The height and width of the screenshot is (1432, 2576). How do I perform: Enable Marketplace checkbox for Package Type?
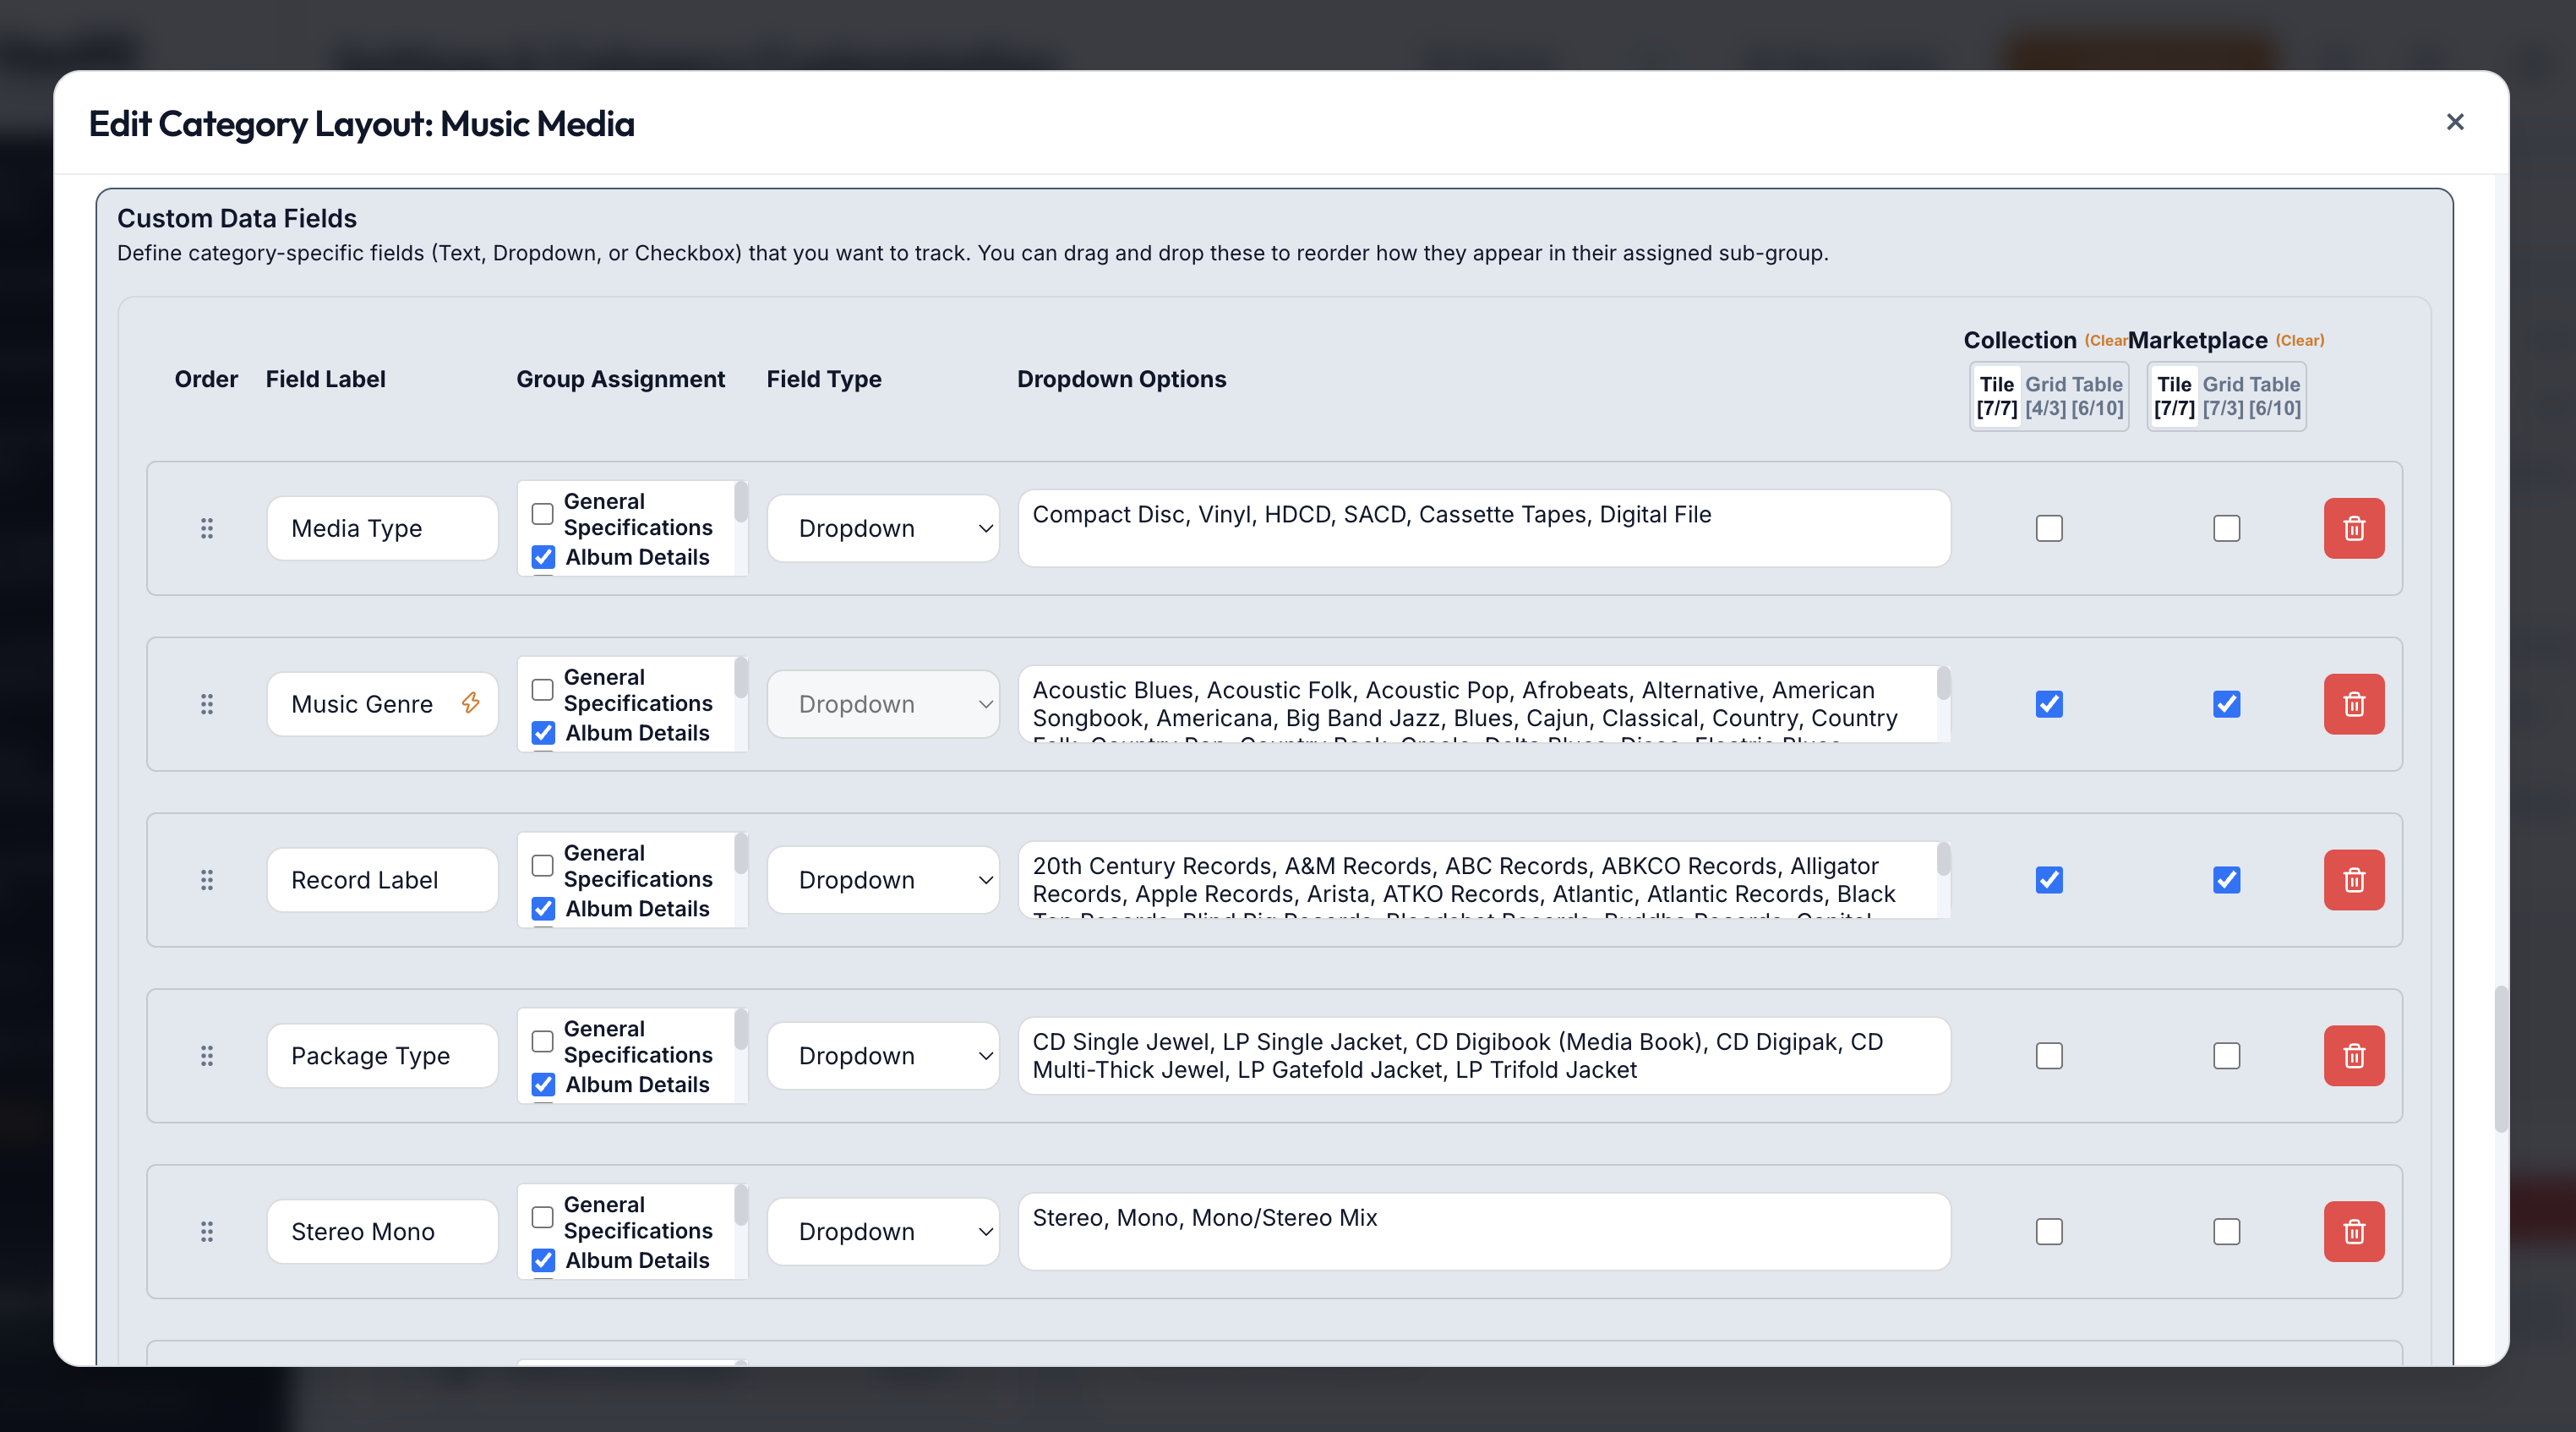[x=2226, y=1056]
